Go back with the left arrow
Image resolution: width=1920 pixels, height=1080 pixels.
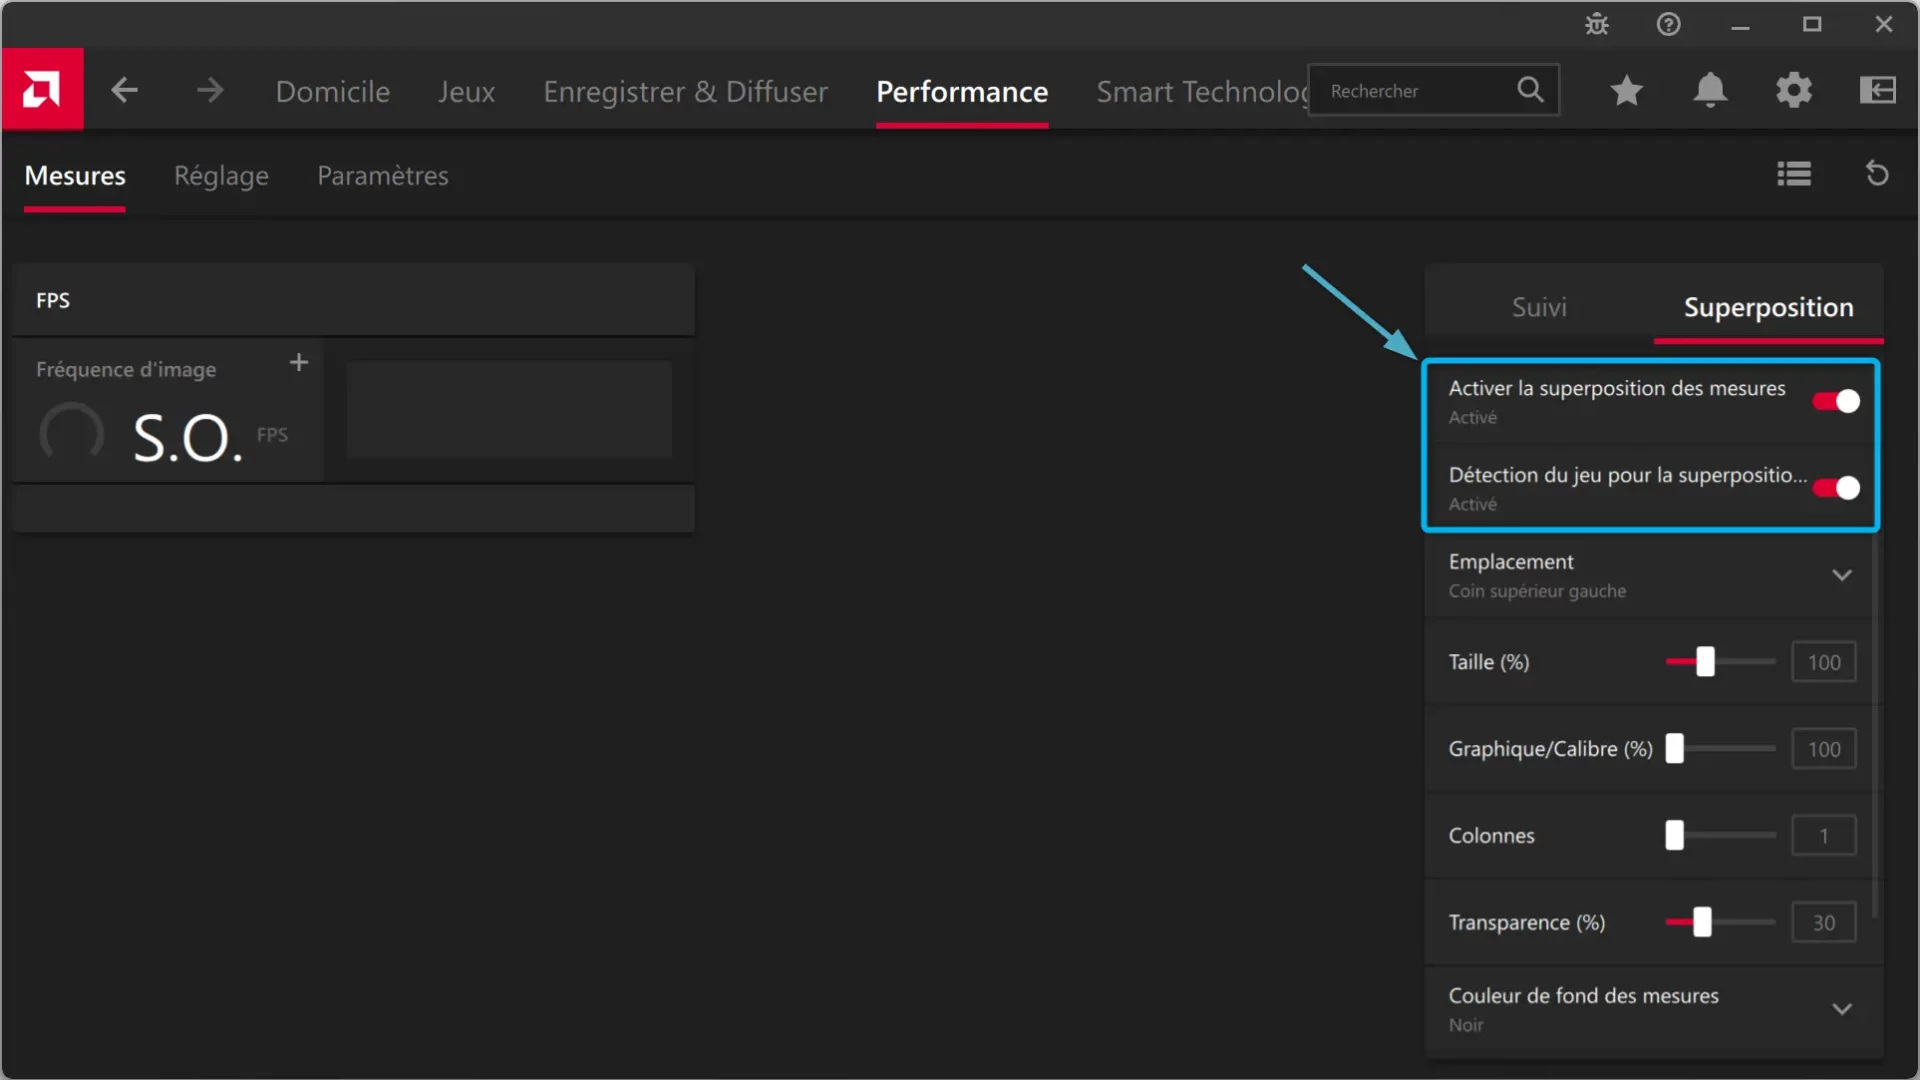(124, 90)
